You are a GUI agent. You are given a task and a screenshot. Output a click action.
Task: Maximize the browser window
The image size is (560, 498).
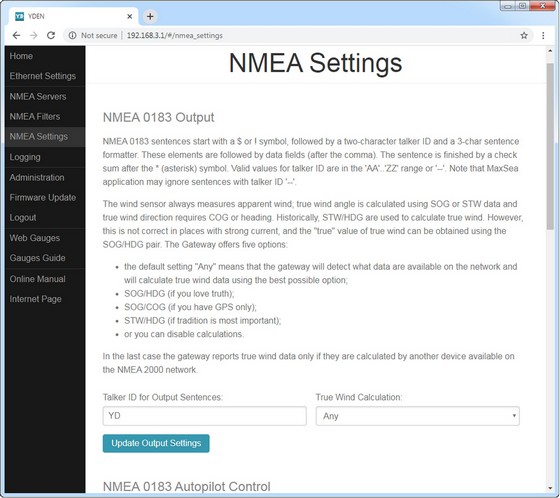tap(522, 6)
